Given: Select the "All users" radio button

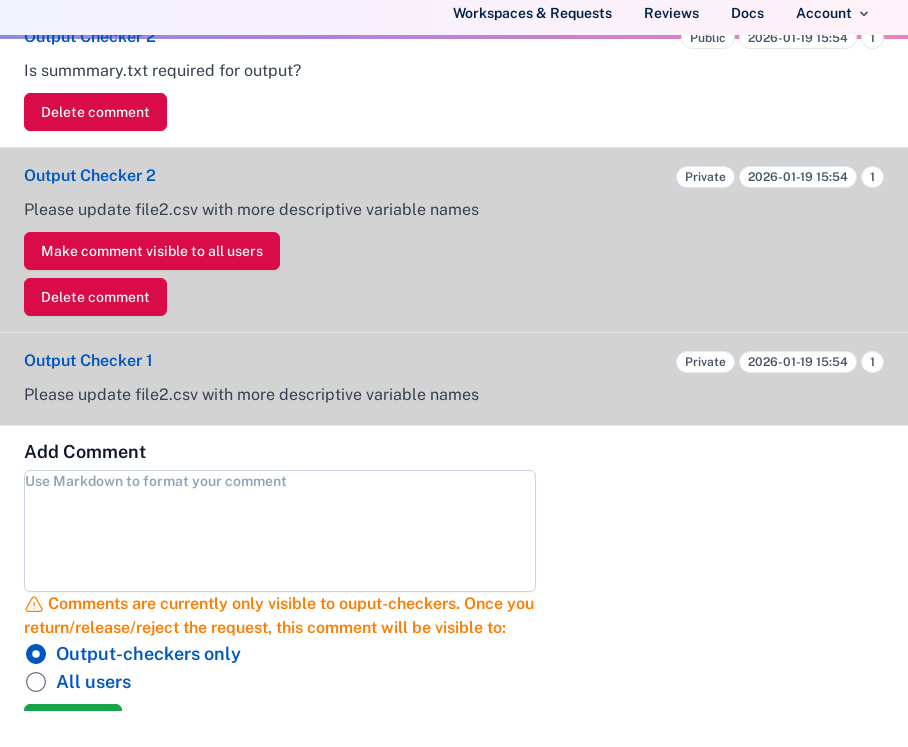Looking at the screenshot, I should [x=36, y=682].
